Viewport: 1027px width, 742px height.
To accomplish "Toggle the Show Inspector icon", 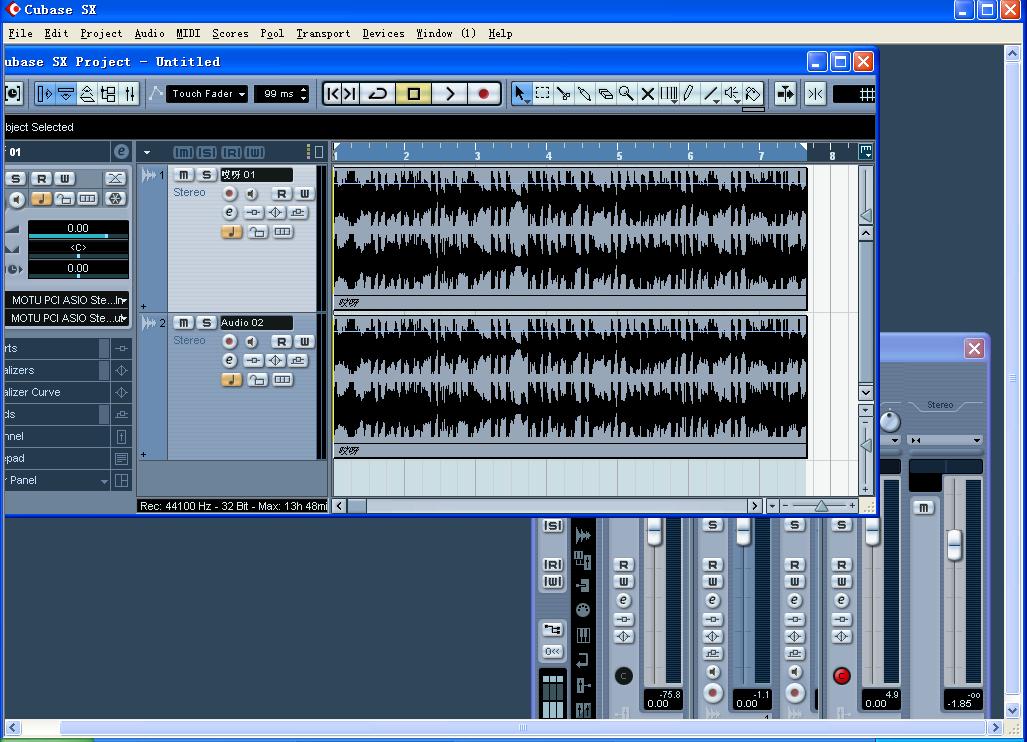I will tap(44, 94).
